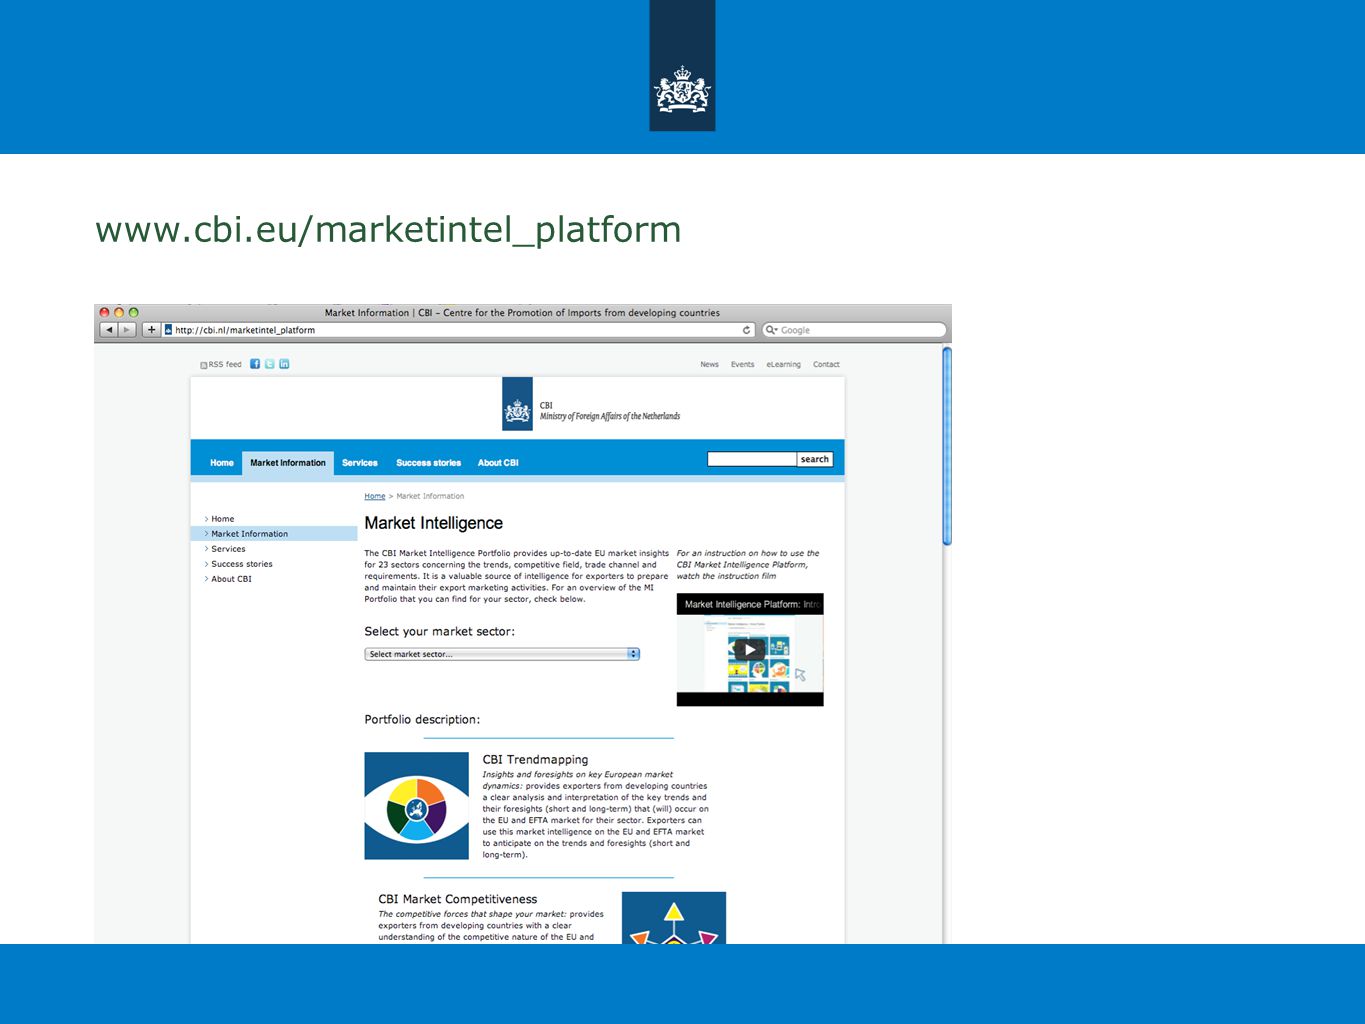
Task: Click the CBI Trendmapping eye image
Action: tap(416, 806)
